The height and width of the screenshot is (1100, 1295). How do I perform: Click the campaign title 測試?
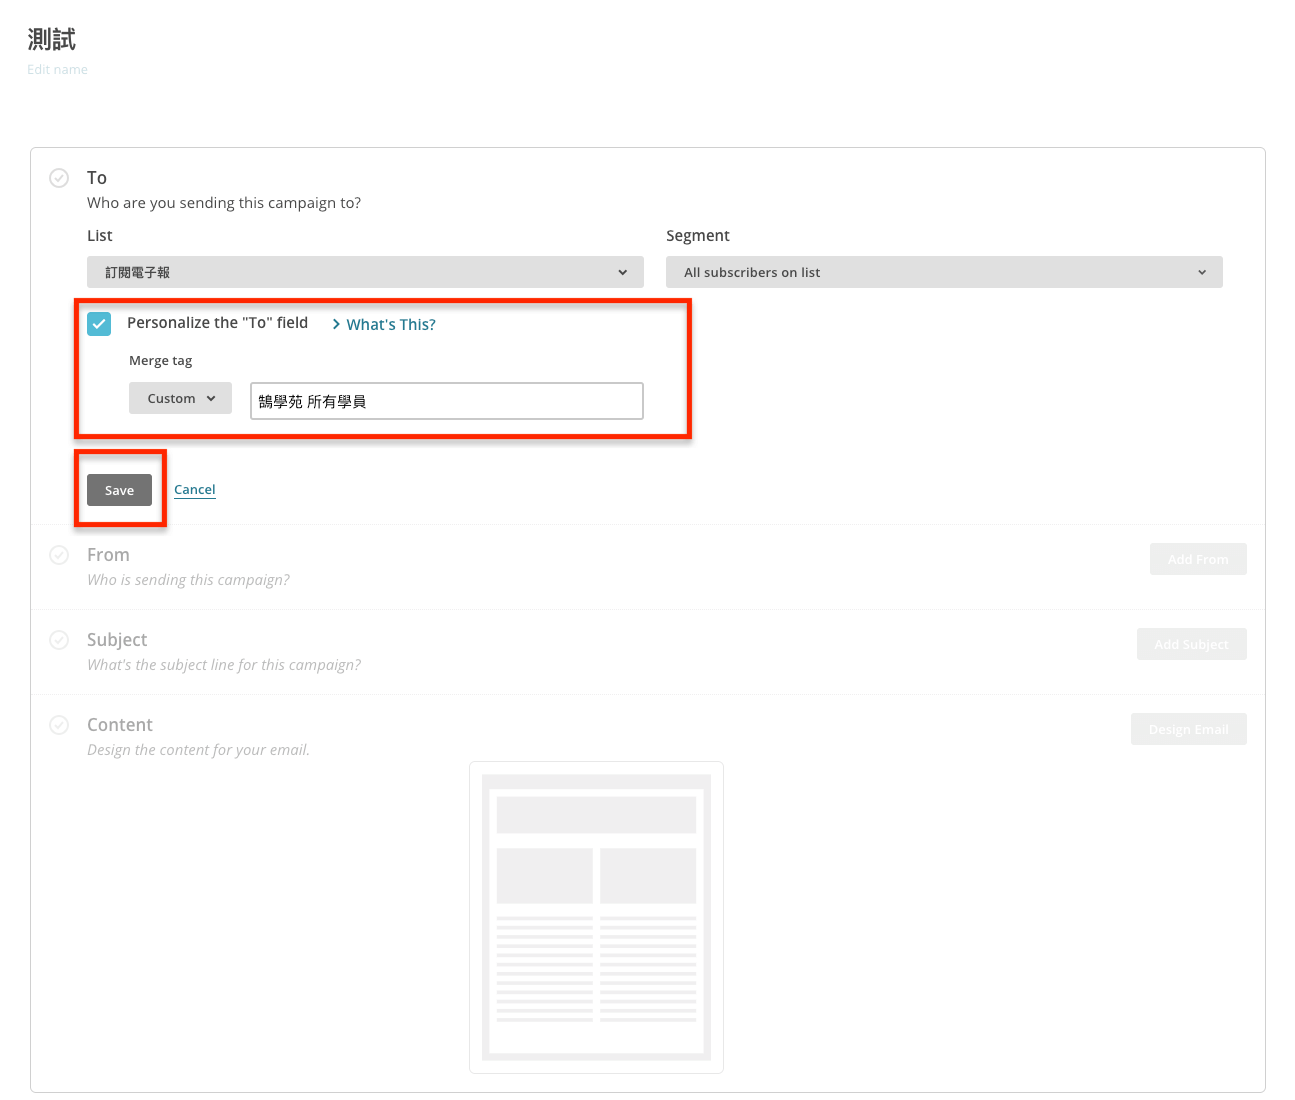pyautogui.click(x=52, y=40)
